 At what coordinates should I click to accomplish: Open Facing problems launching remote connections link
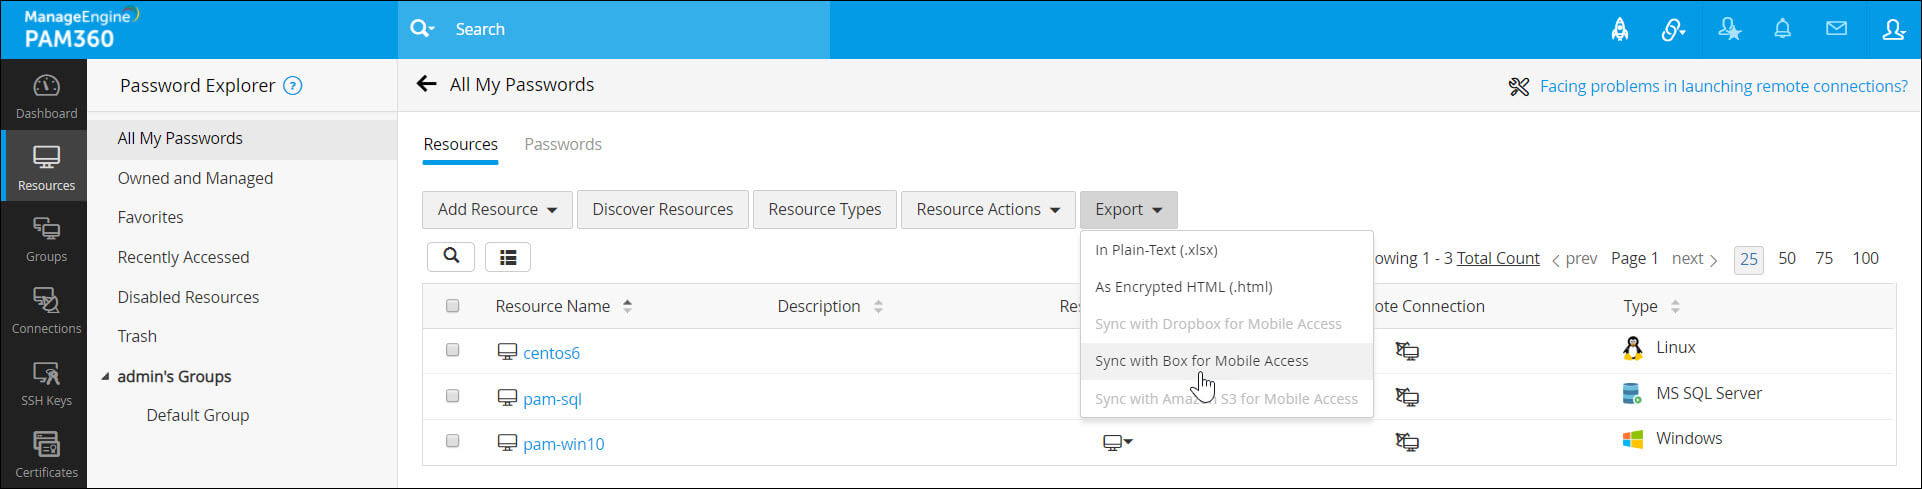[x=1723, y=86]
